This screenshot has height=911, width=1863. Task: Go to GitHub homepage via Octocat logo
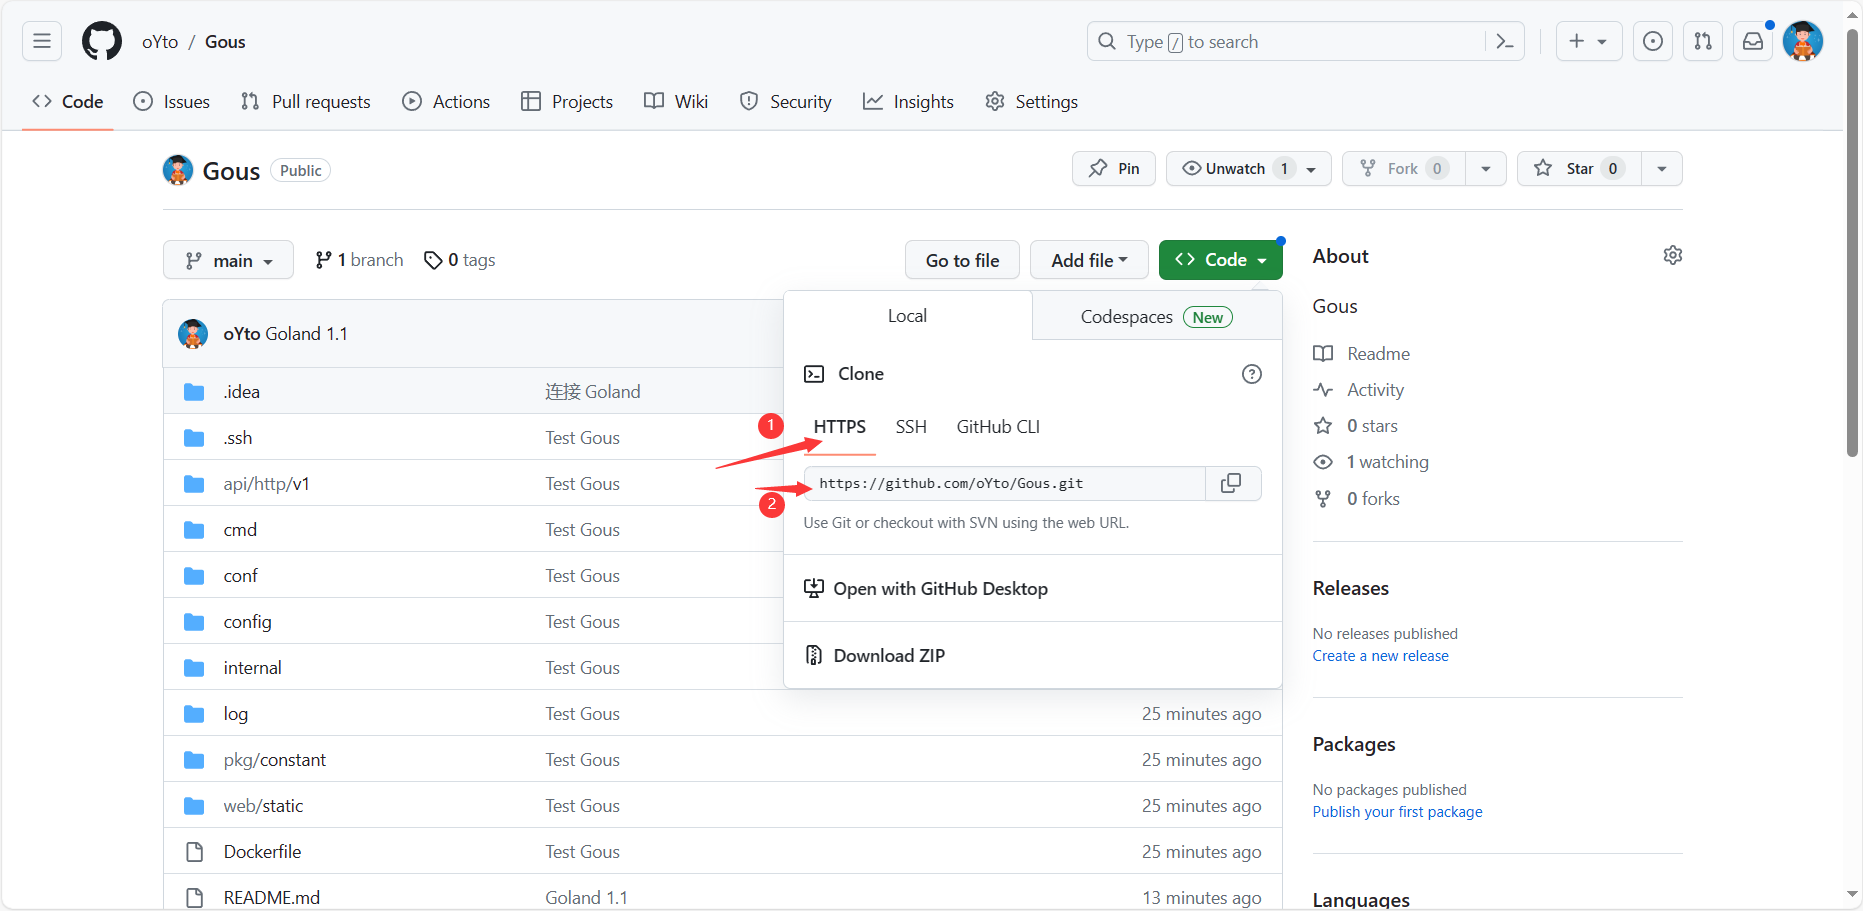[x=101, y=41]
